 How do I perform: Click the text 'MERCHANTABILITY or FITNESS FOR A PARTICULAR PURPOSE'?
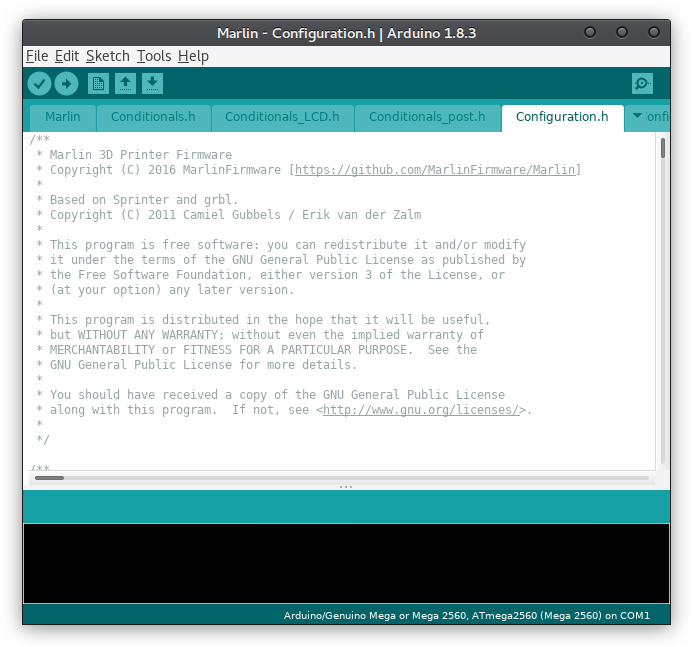pyautogui.click(x=228, y=350)
